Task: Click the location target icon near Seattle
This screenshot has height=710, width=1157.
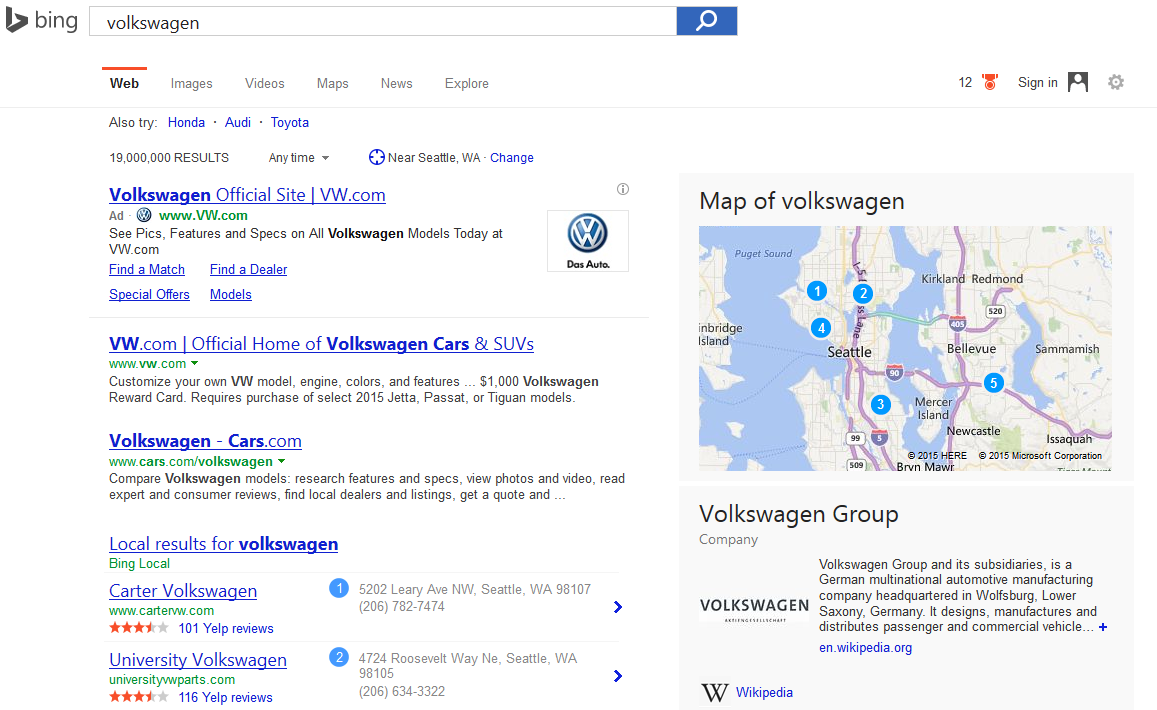Action: (x=376, y=158)
